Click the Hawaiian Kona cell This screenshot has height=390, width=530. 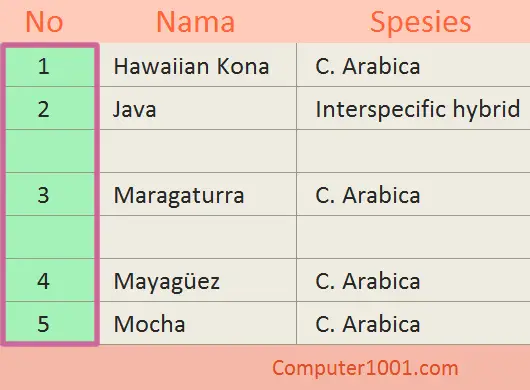point(198,65)
